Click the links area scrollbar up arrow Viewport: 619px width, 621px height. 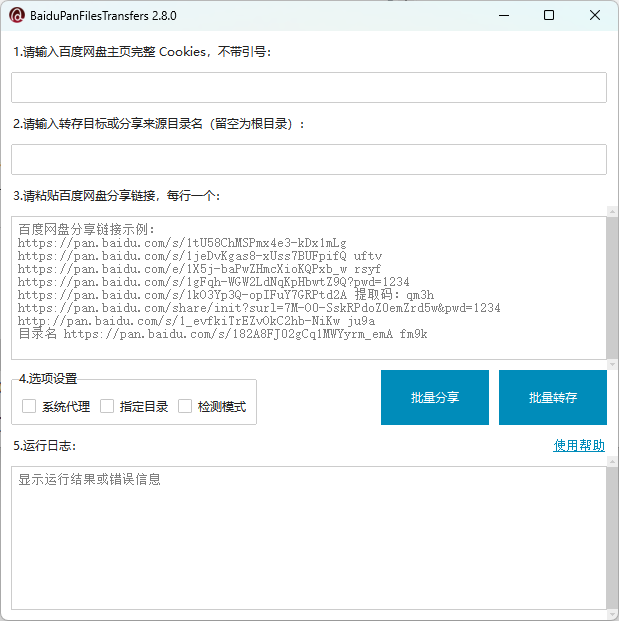(x=612, y=212)
